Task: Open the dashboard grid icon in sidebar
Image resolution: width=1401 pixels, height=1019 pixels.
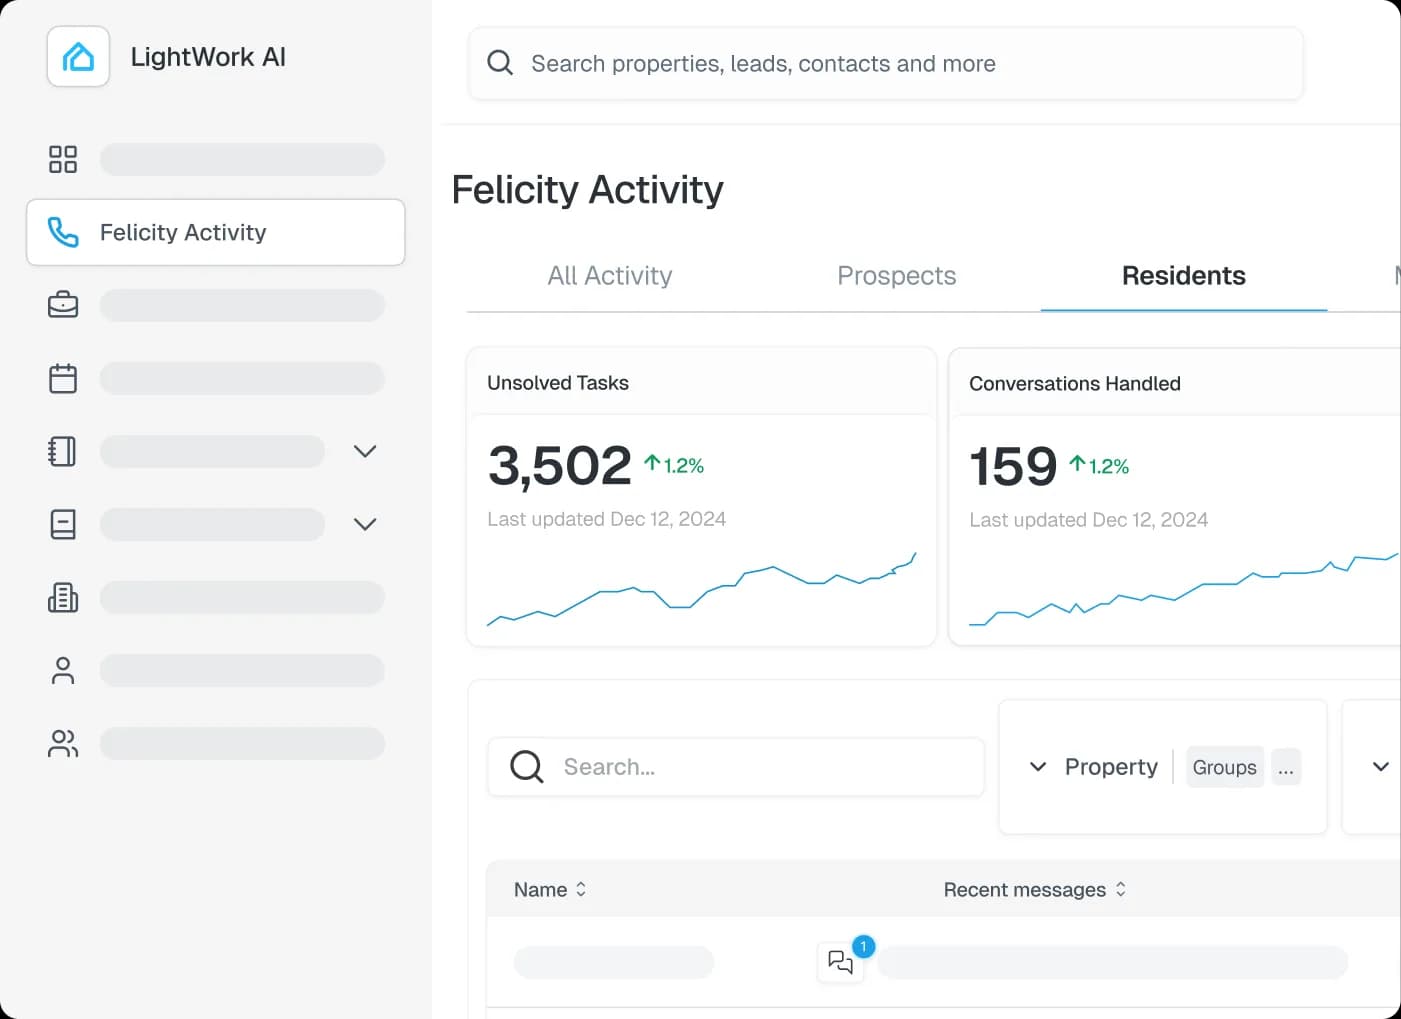Action: pos(63,159)
